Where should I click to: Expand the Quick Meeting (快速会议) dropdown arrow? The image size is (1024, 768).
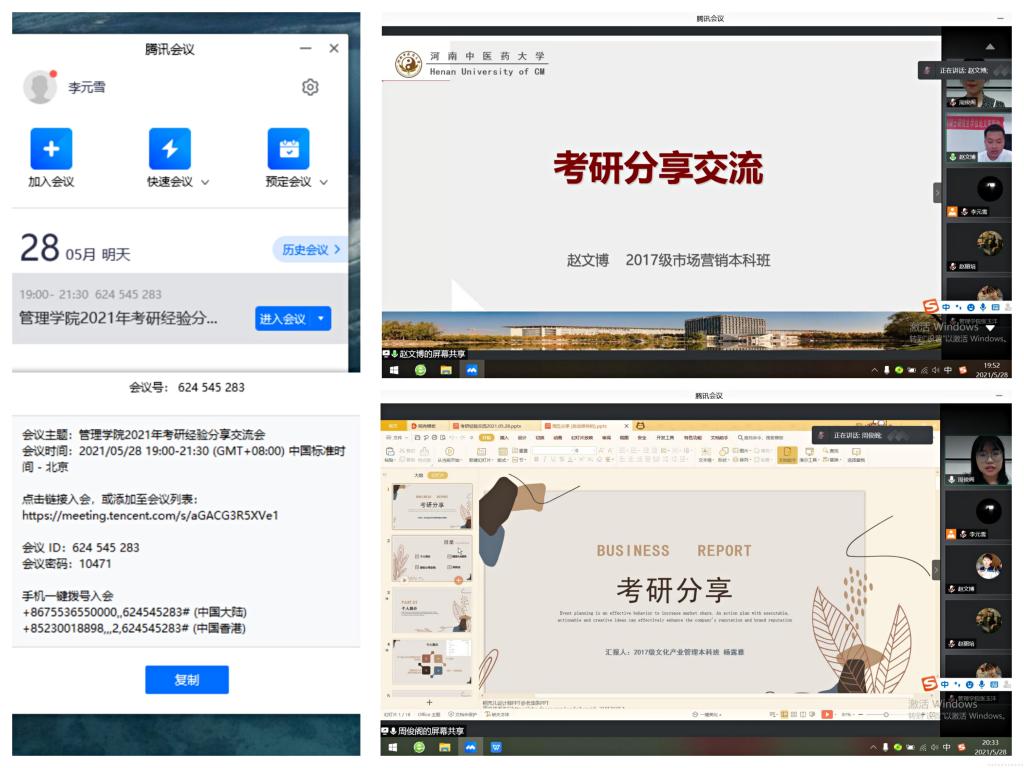pyautogui.click(x=206, y=183)
